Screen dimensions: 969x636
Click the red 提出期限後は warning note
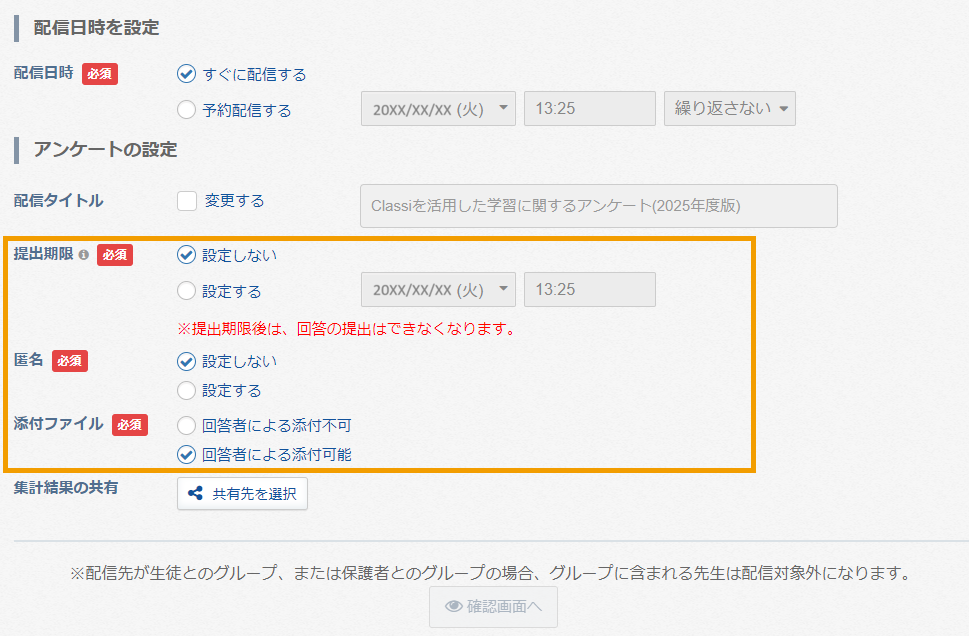click(349, 328)
